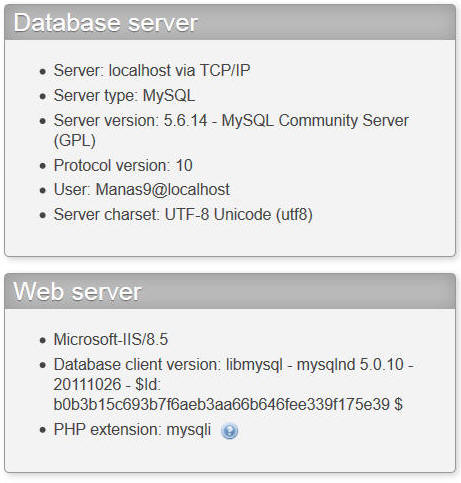461x483 pixels.
Task: Click the bullet beside Microsoft-IIS/8.5
Action: pyautogui.click(x=42, y=340)
